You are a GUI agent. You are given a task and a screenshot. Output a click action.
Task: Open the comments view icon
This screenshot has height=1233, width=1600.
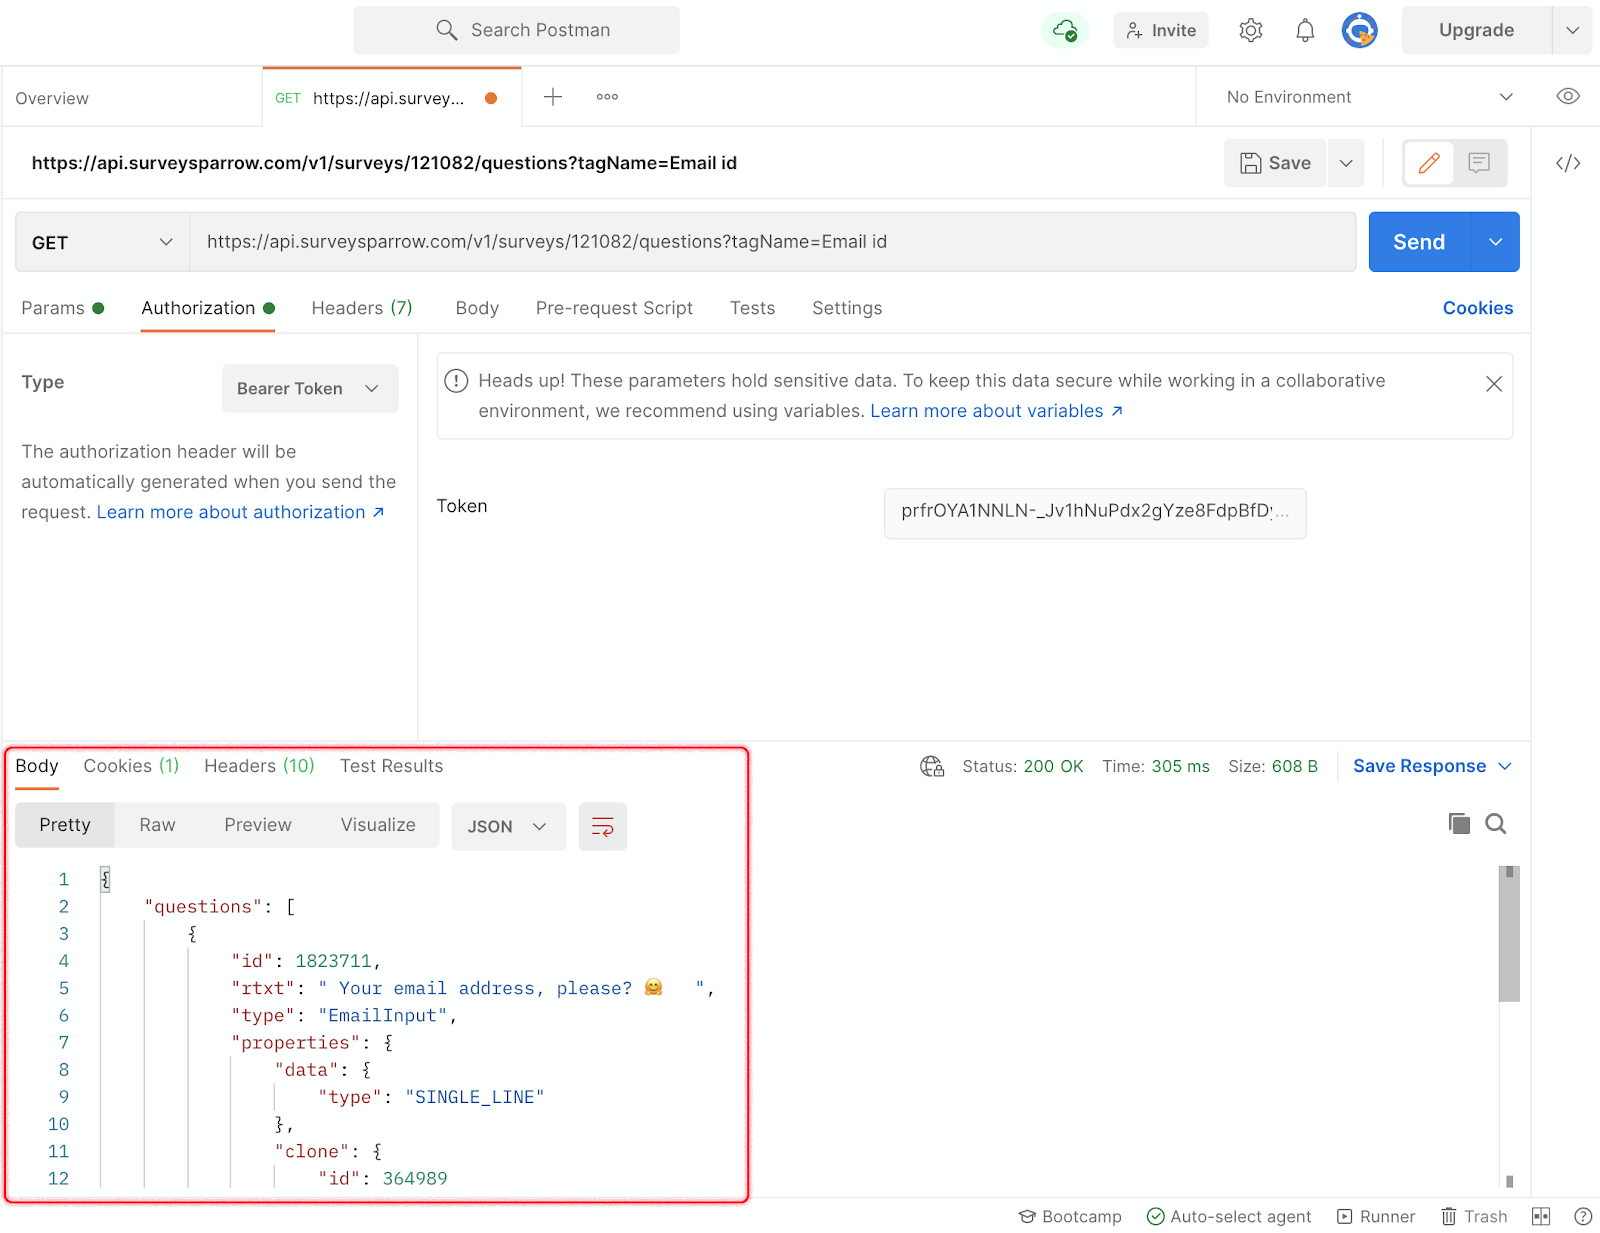pos(1479,163)
